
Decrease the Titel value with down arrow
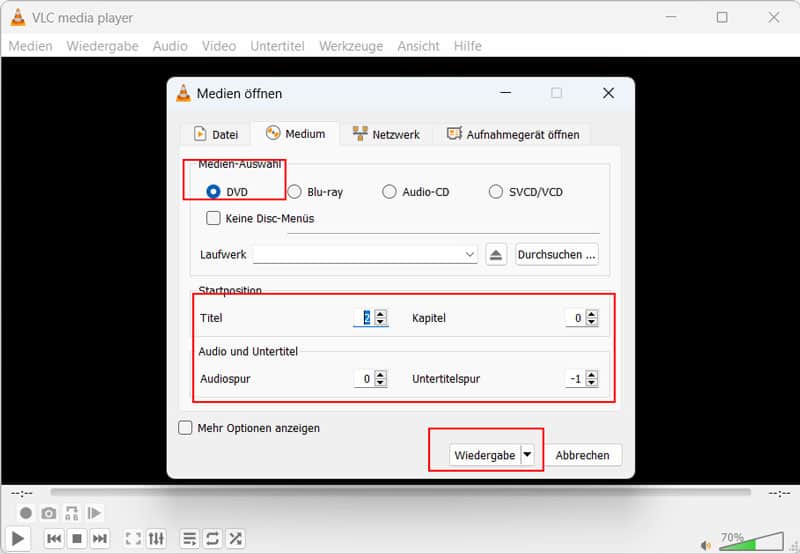(380, 322)
